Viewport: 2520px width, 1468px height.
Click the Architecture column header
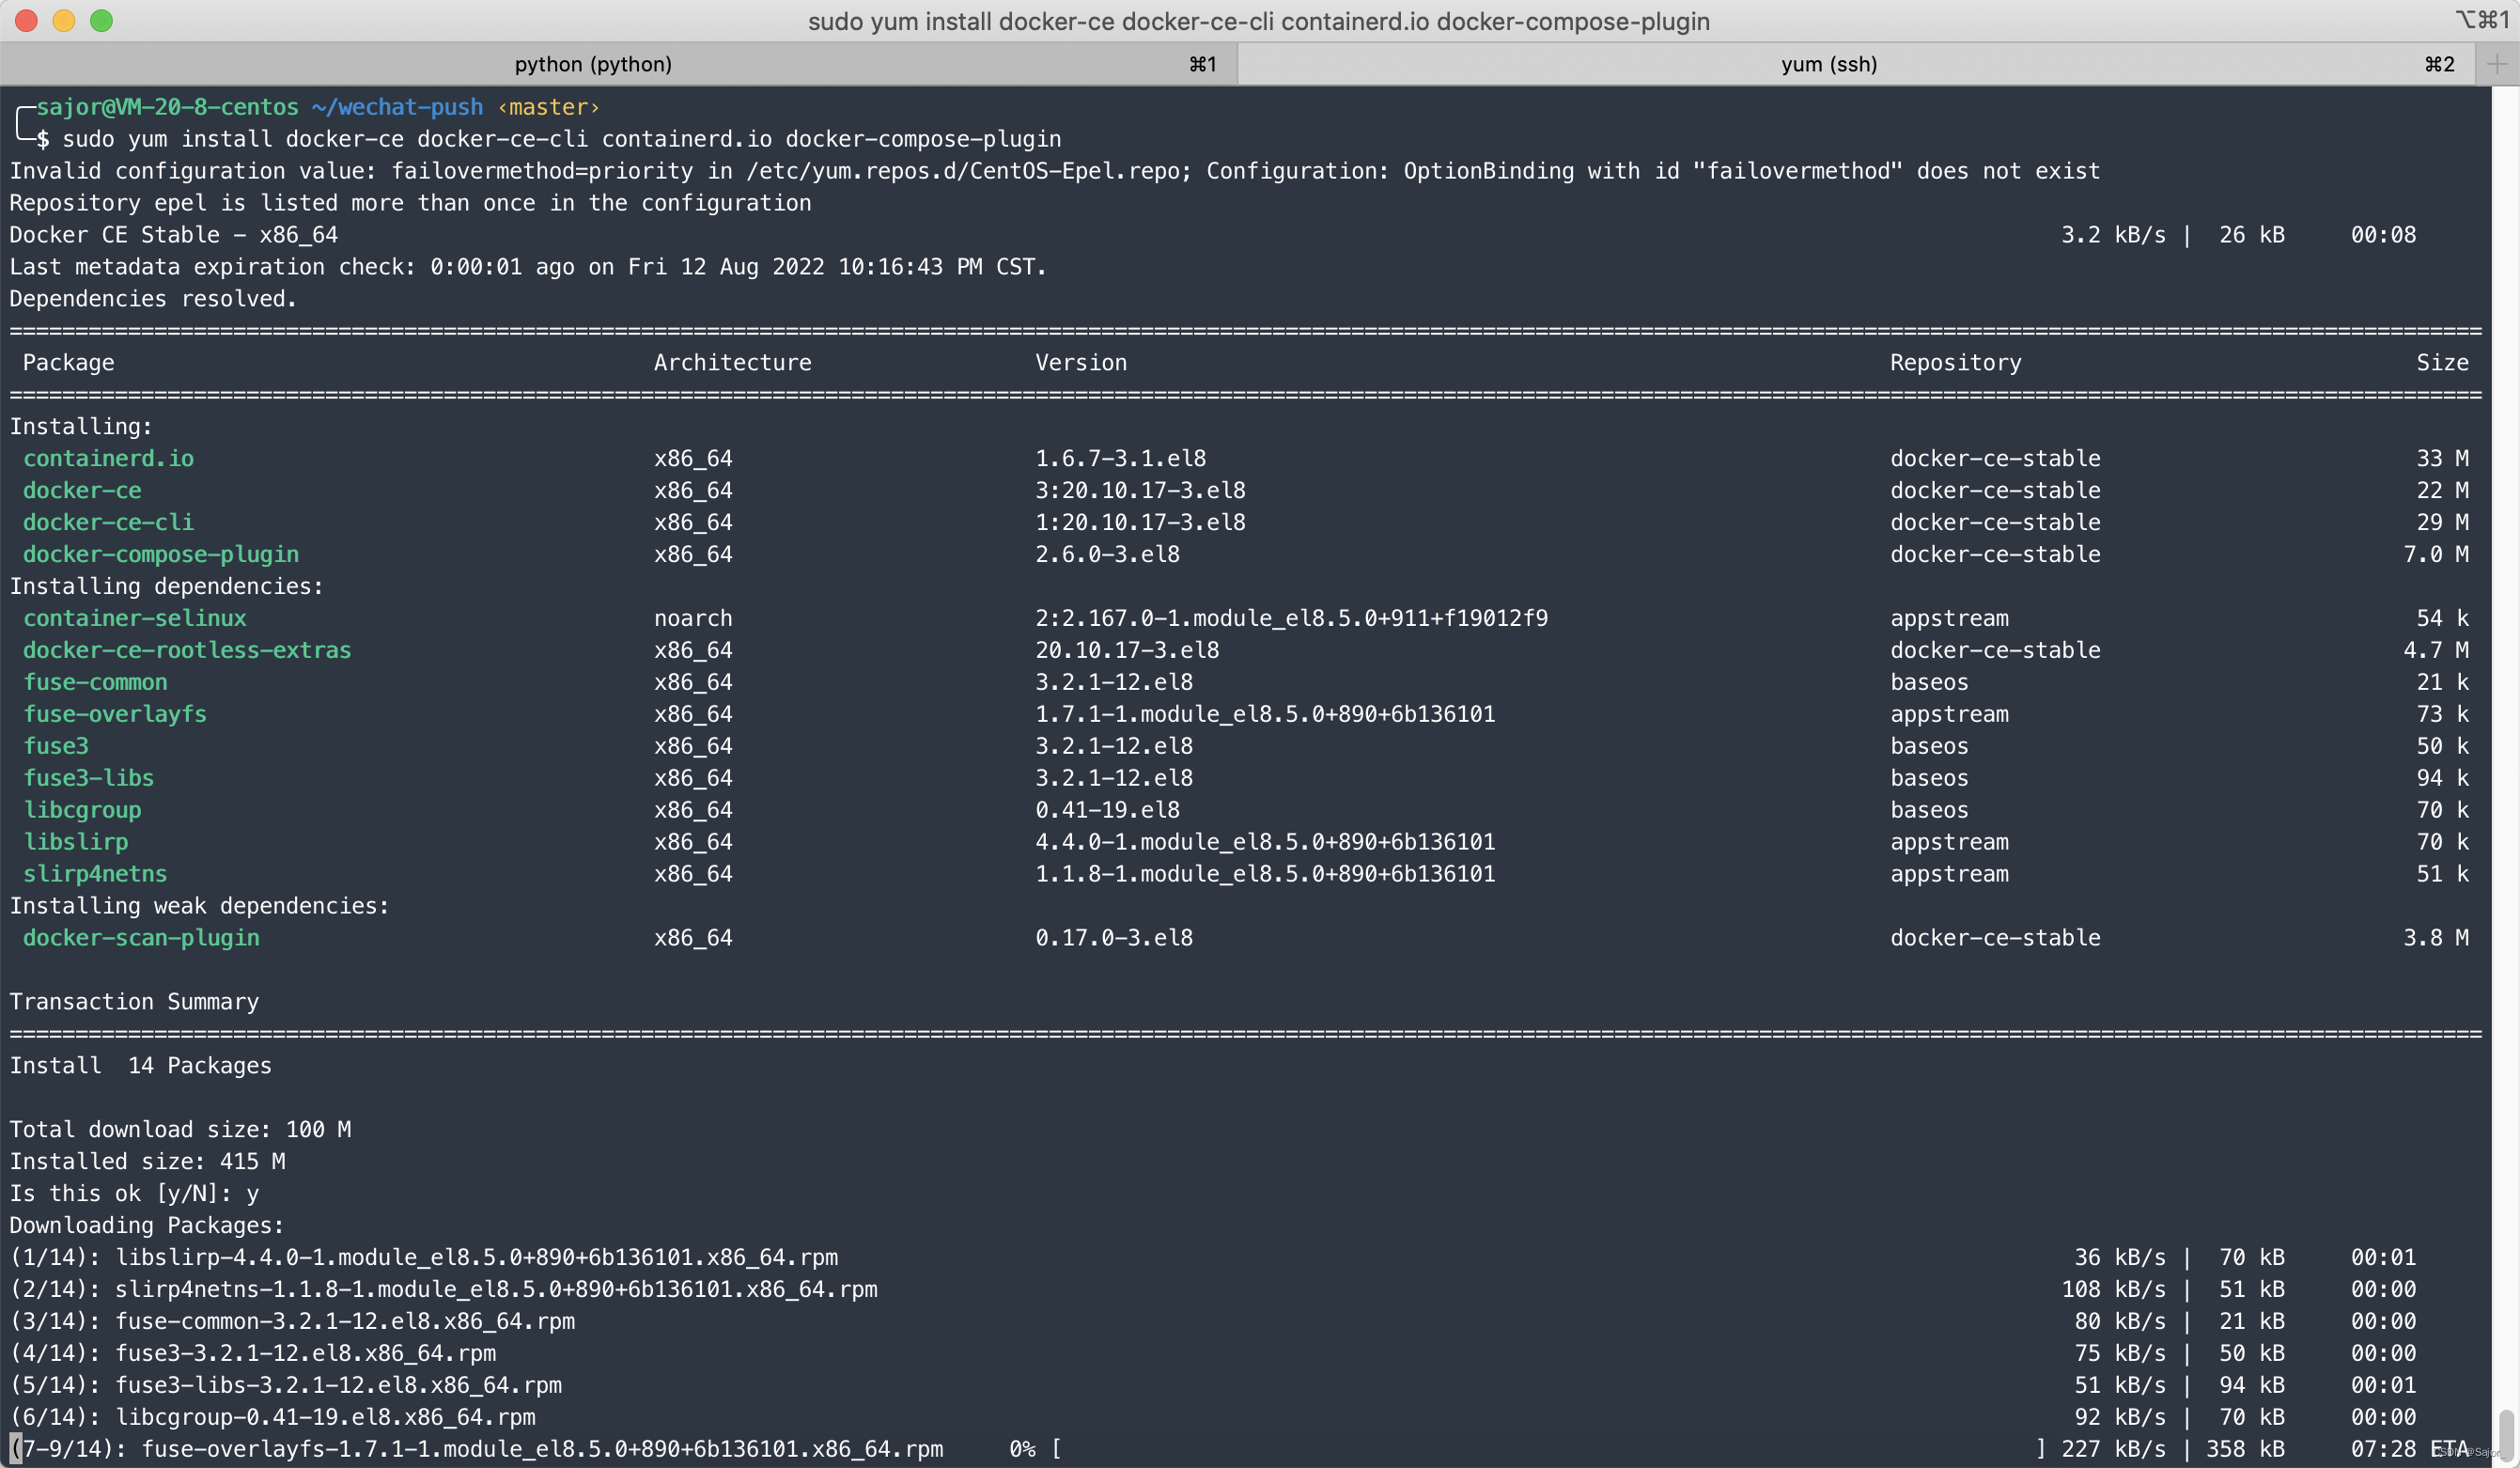point(732,363)
